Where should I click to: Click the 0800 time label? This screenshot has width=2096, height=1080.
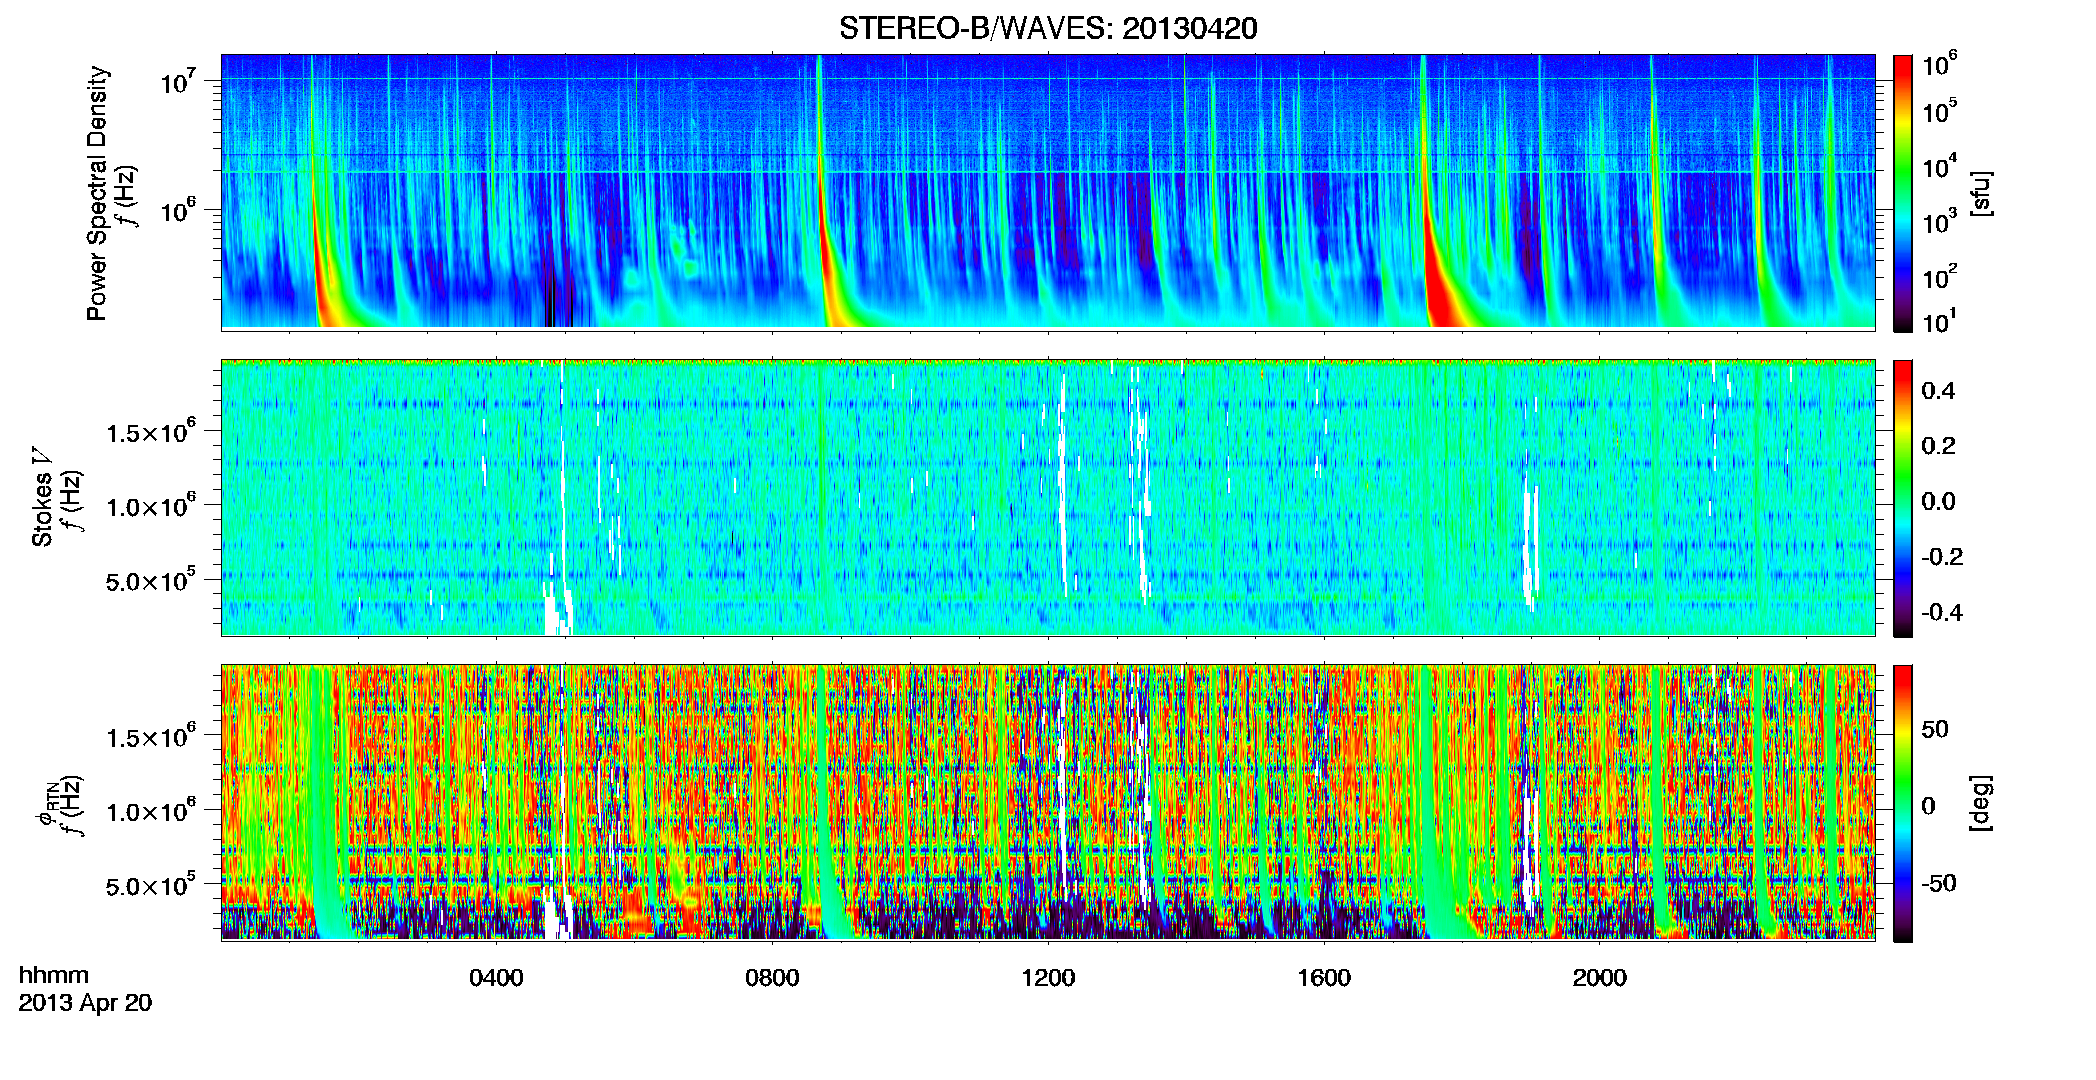(772, 978)
